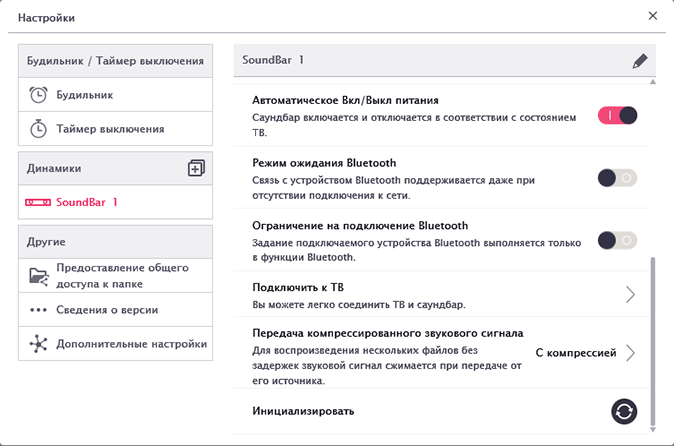
Task: Turn on Bluetooth connection restriction toggle
Action: tap(617, 240)
